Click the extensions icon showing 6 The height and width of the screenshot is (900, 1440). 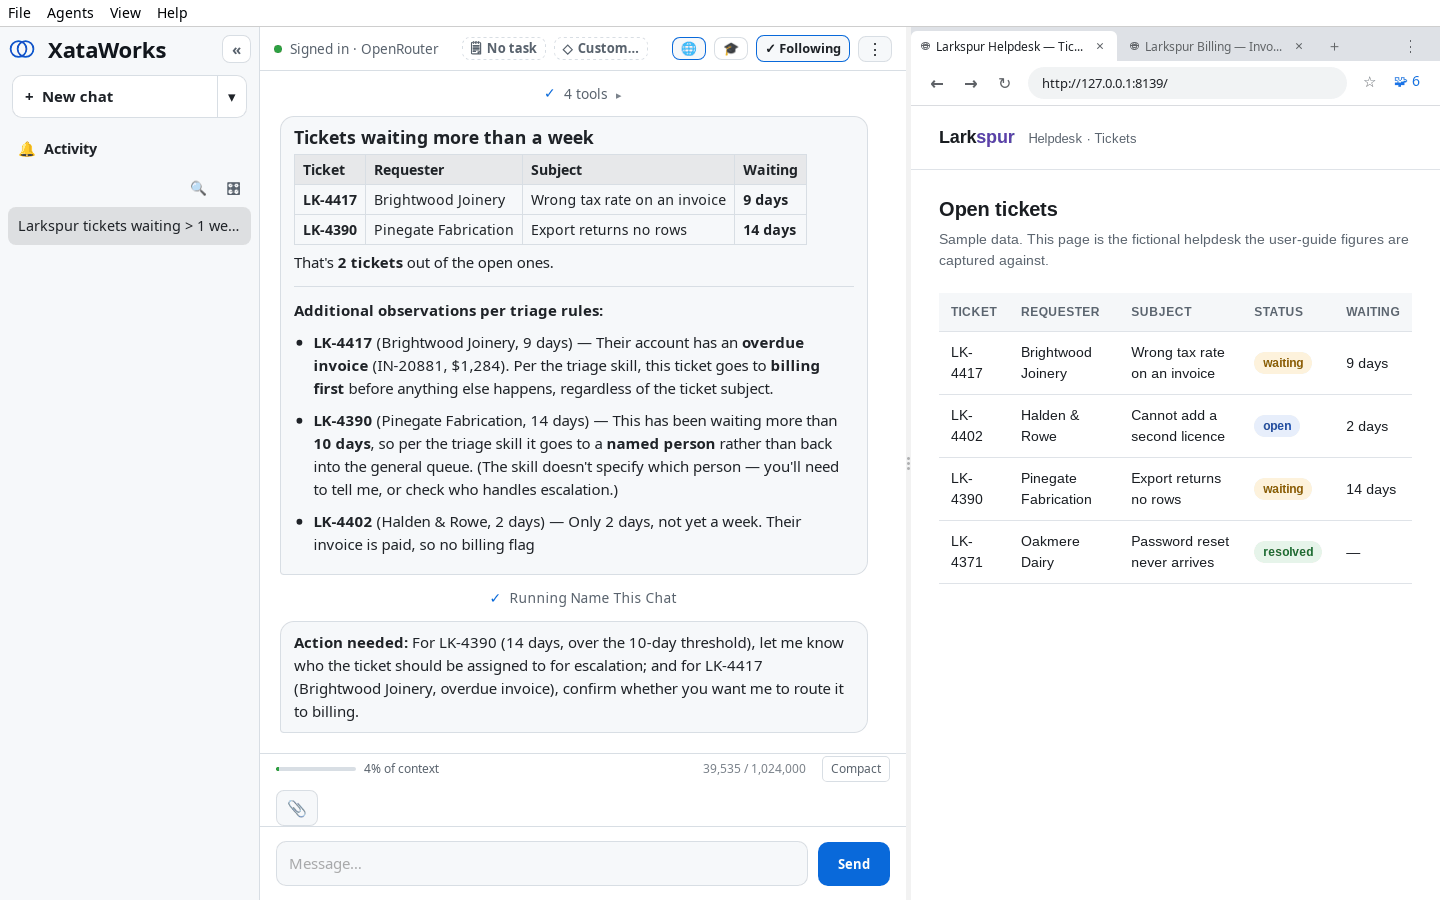tap(1407, 82)
